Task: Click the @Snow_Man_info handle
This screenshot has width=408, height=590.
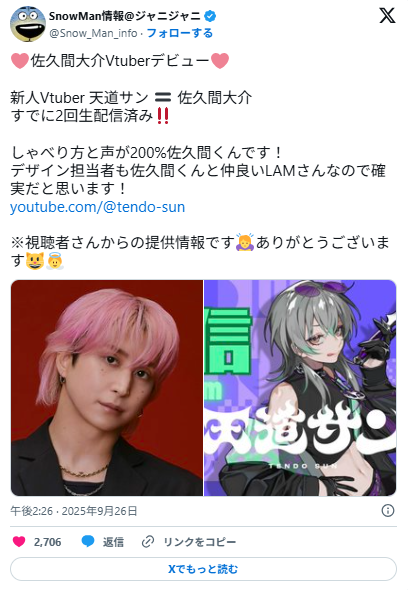Action: [x=93, y=33]
